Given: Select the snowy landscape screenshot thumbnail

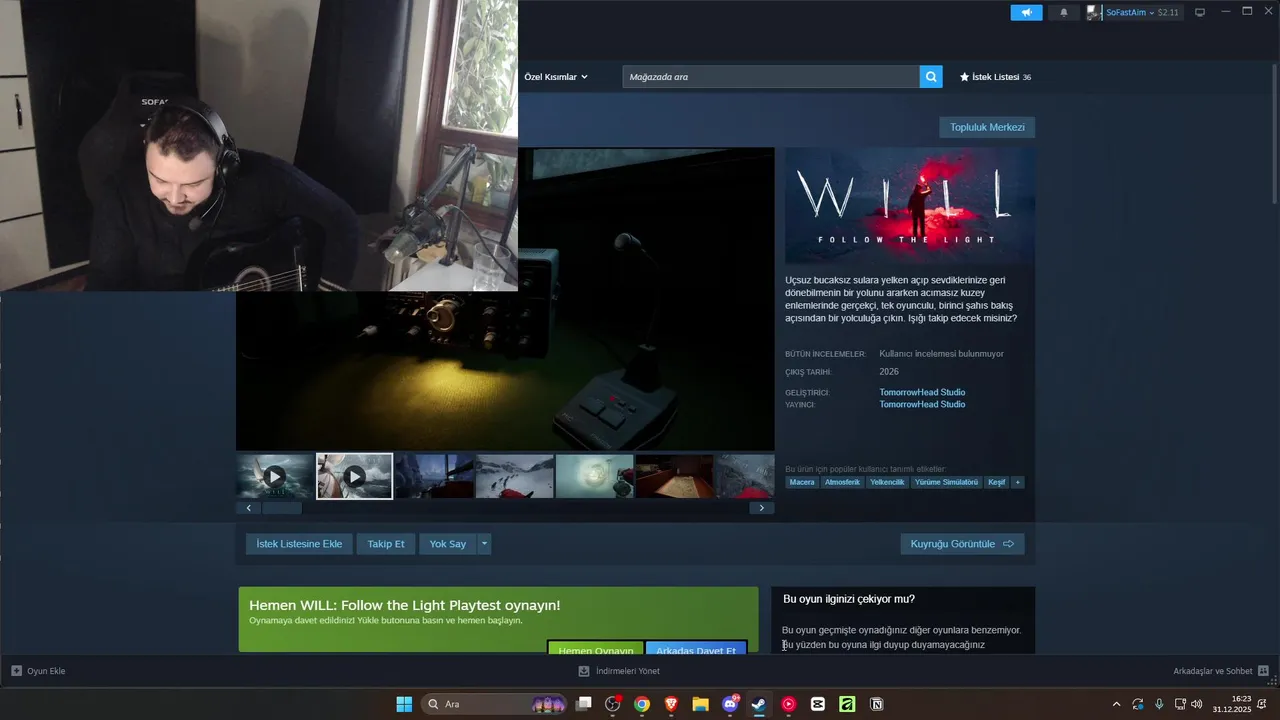Looking at the screenshot, I should 515,476.
